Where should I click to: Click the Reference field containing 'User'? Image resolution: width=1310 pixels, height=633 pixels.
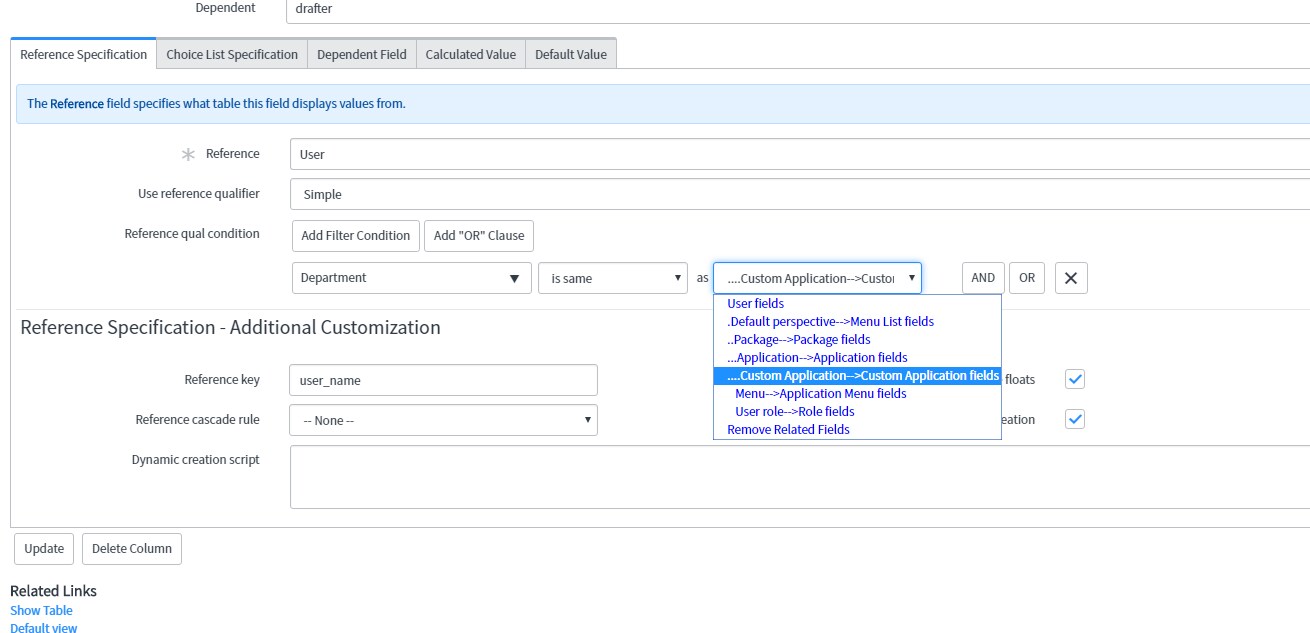(799, 154)
